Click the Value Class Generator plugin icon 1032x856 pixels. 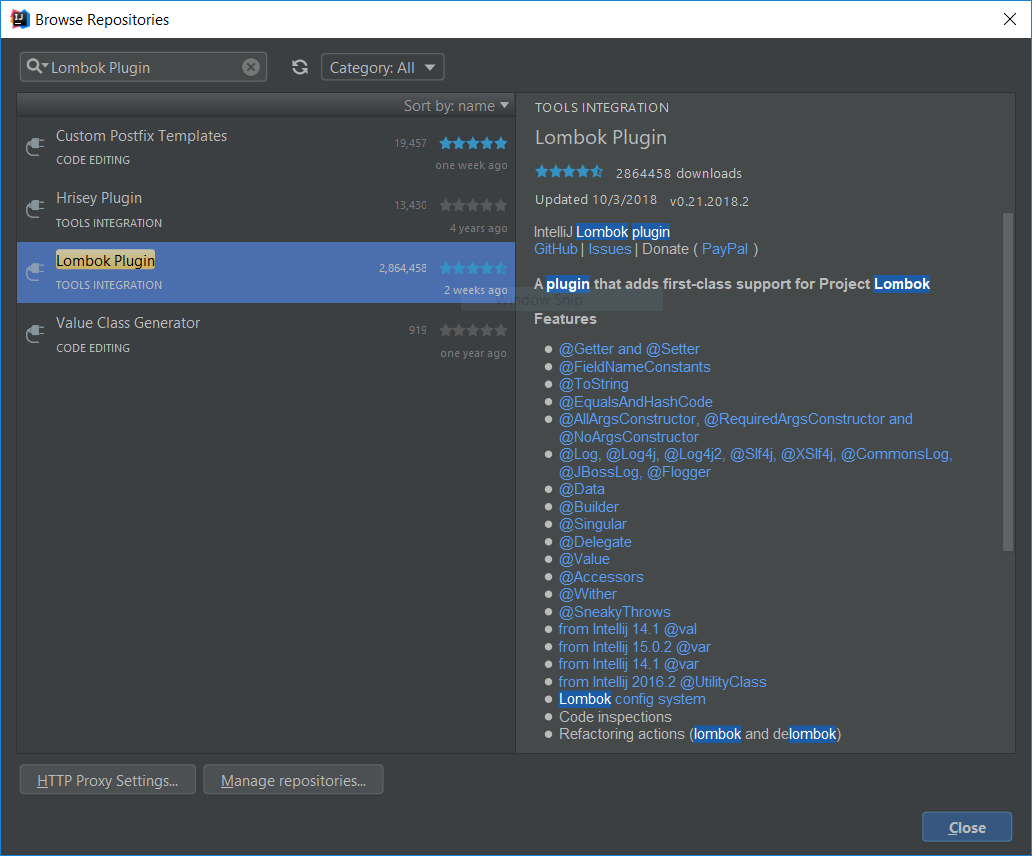(x=35, y=334)
